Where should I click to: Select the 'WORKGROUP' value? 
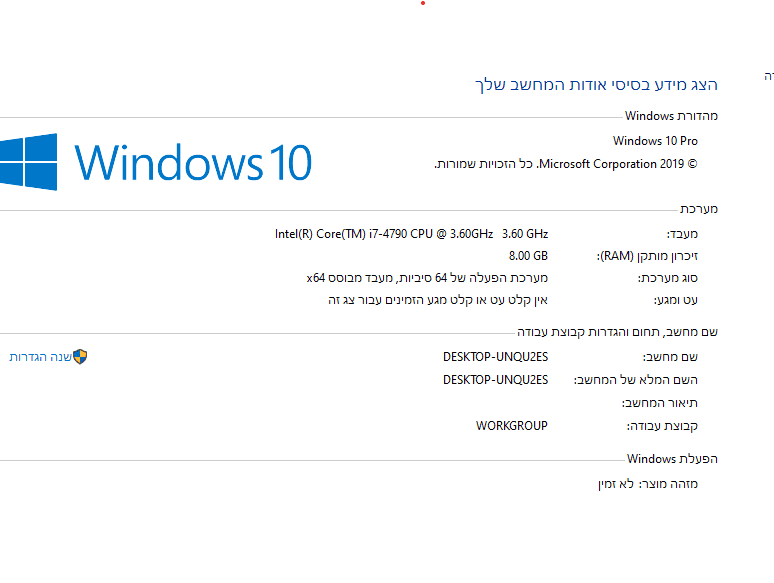[x=511, y=426]
